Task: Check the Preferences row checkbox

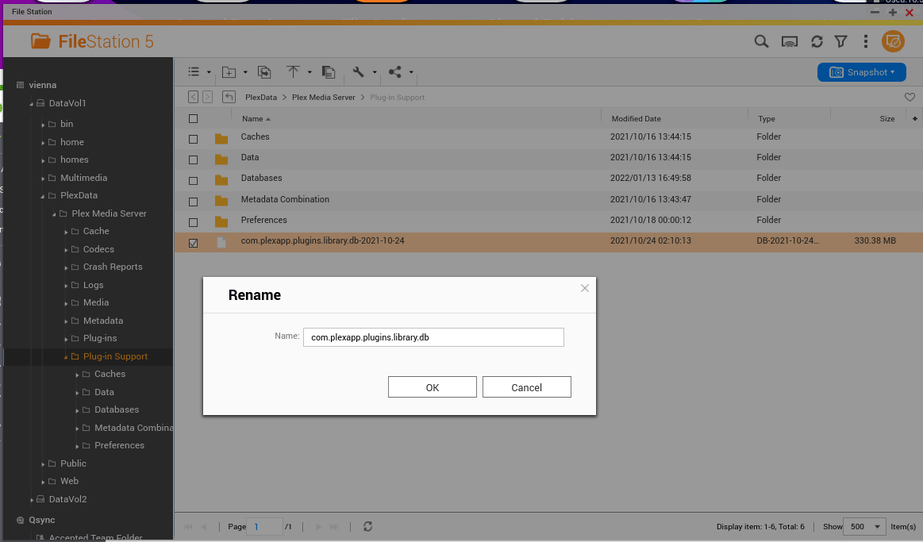Action: pos(193,222)
